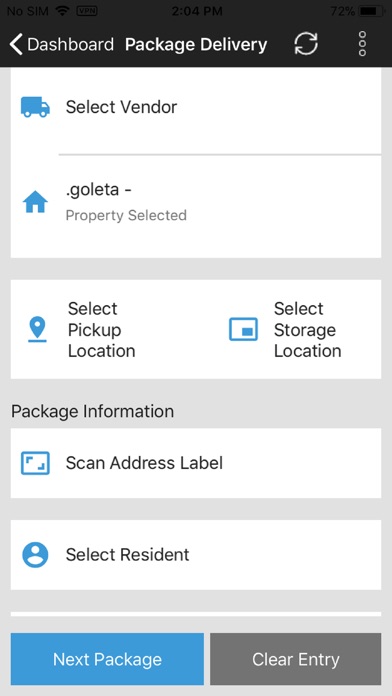Screen dimensions: 392x696
Task: Open the three-dot overflow menu
Action: [362, 44]
